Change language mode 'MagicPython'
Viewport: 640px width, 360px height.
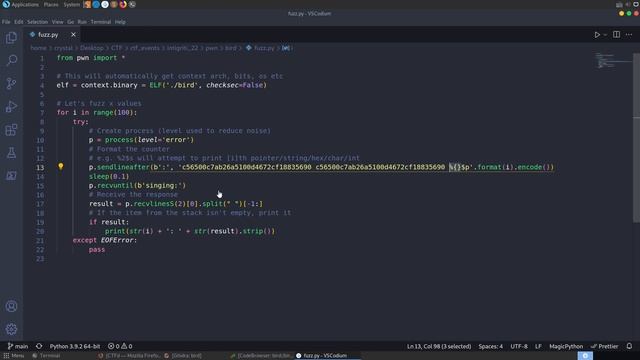pyautogui.click(x=566, y=346)
